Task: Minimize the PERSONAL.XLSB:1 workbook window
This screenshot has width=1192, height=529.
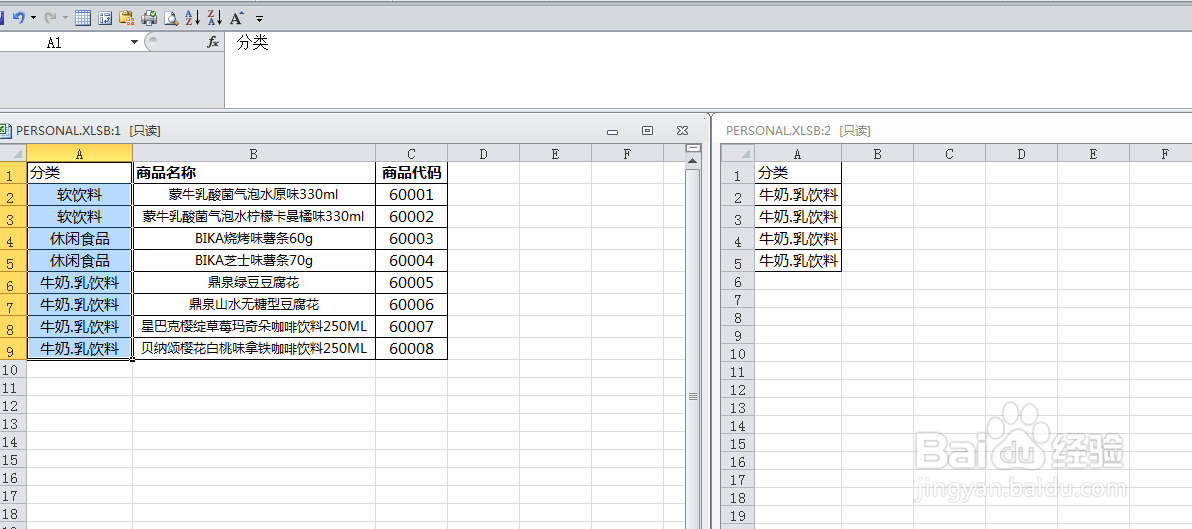Action: [613, 131]
